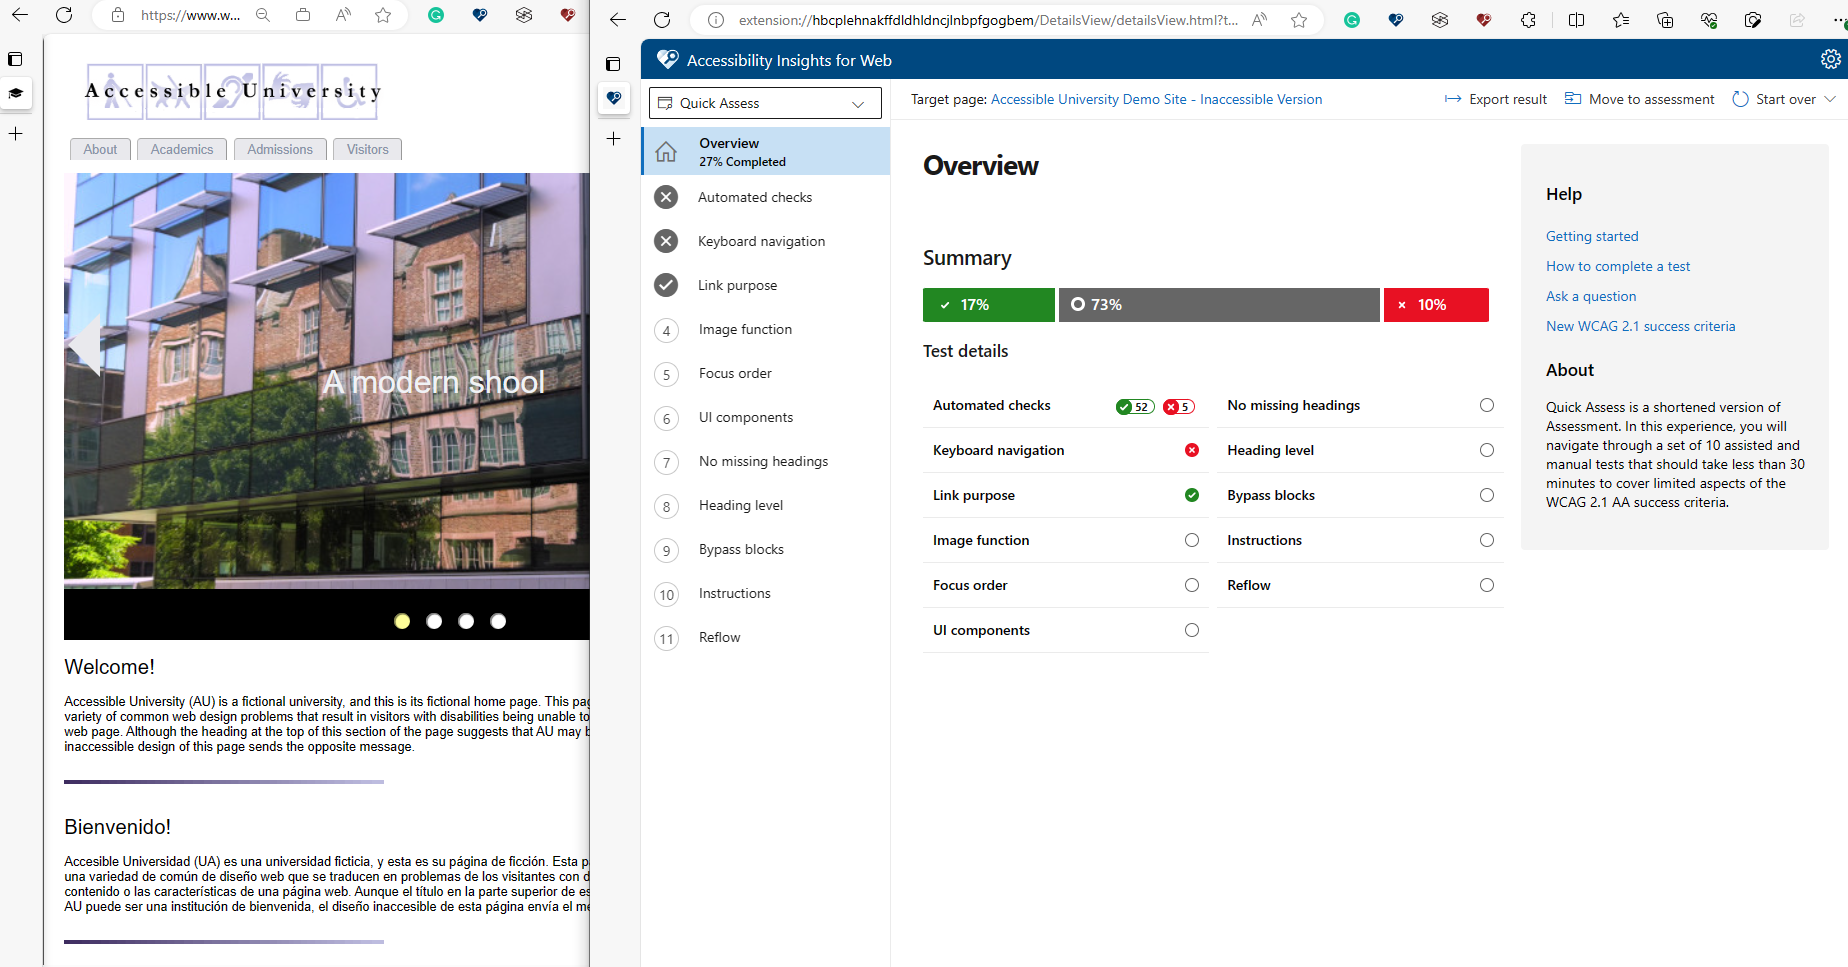Click step 5 Focus order icon
Screen dimensions: 1848x967
point(666,374)
